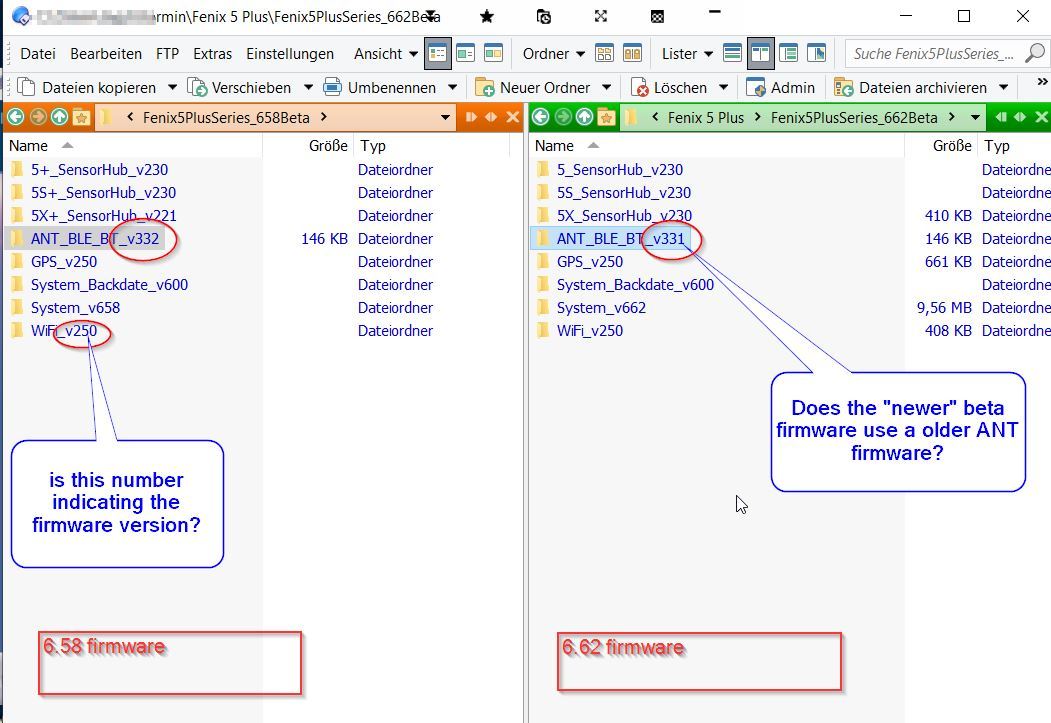Click the Dateien kopieren copy icon
The height and width of the screenshot is (723, 1051).
tap(26, 87)
